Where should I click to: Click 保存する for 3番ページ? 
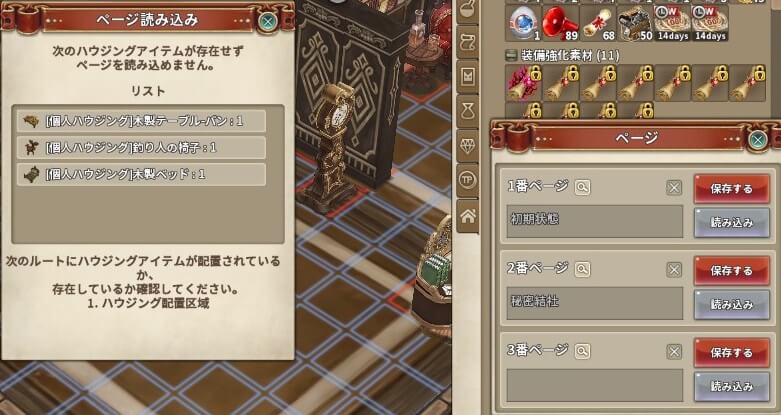[732, 353]
